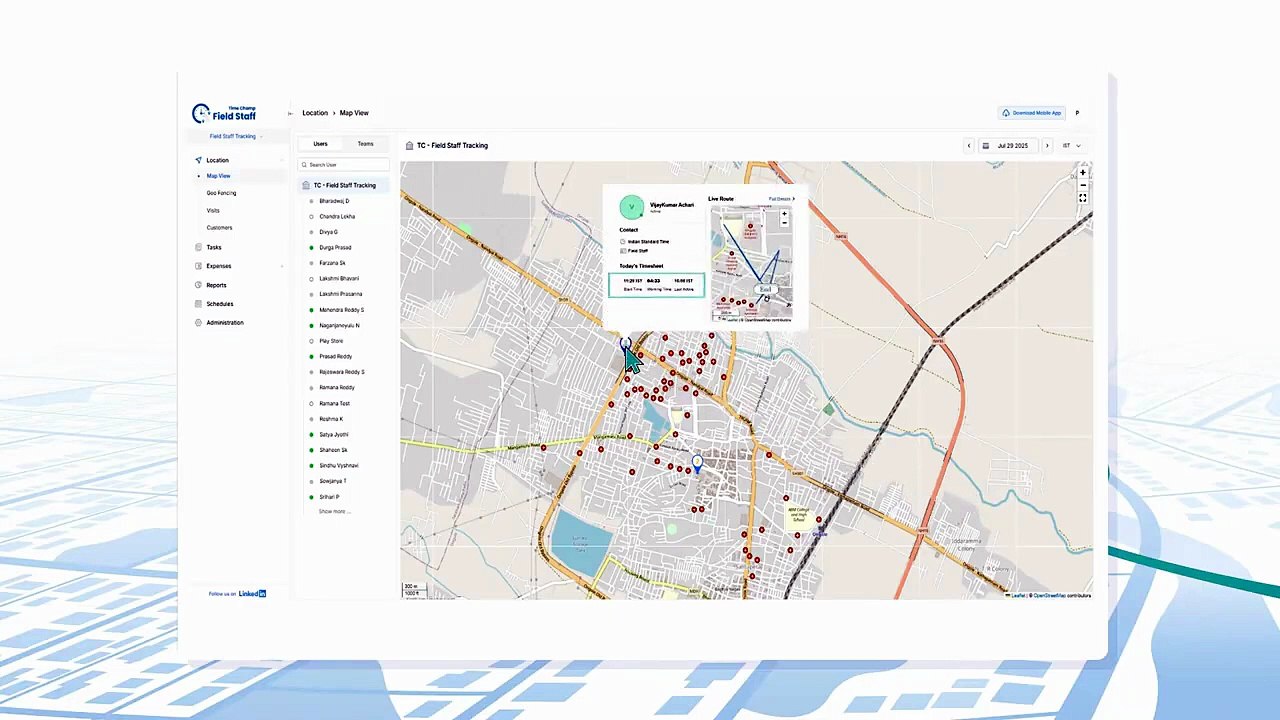Zoom out on Live Route mini map

[x=784, y=223]
